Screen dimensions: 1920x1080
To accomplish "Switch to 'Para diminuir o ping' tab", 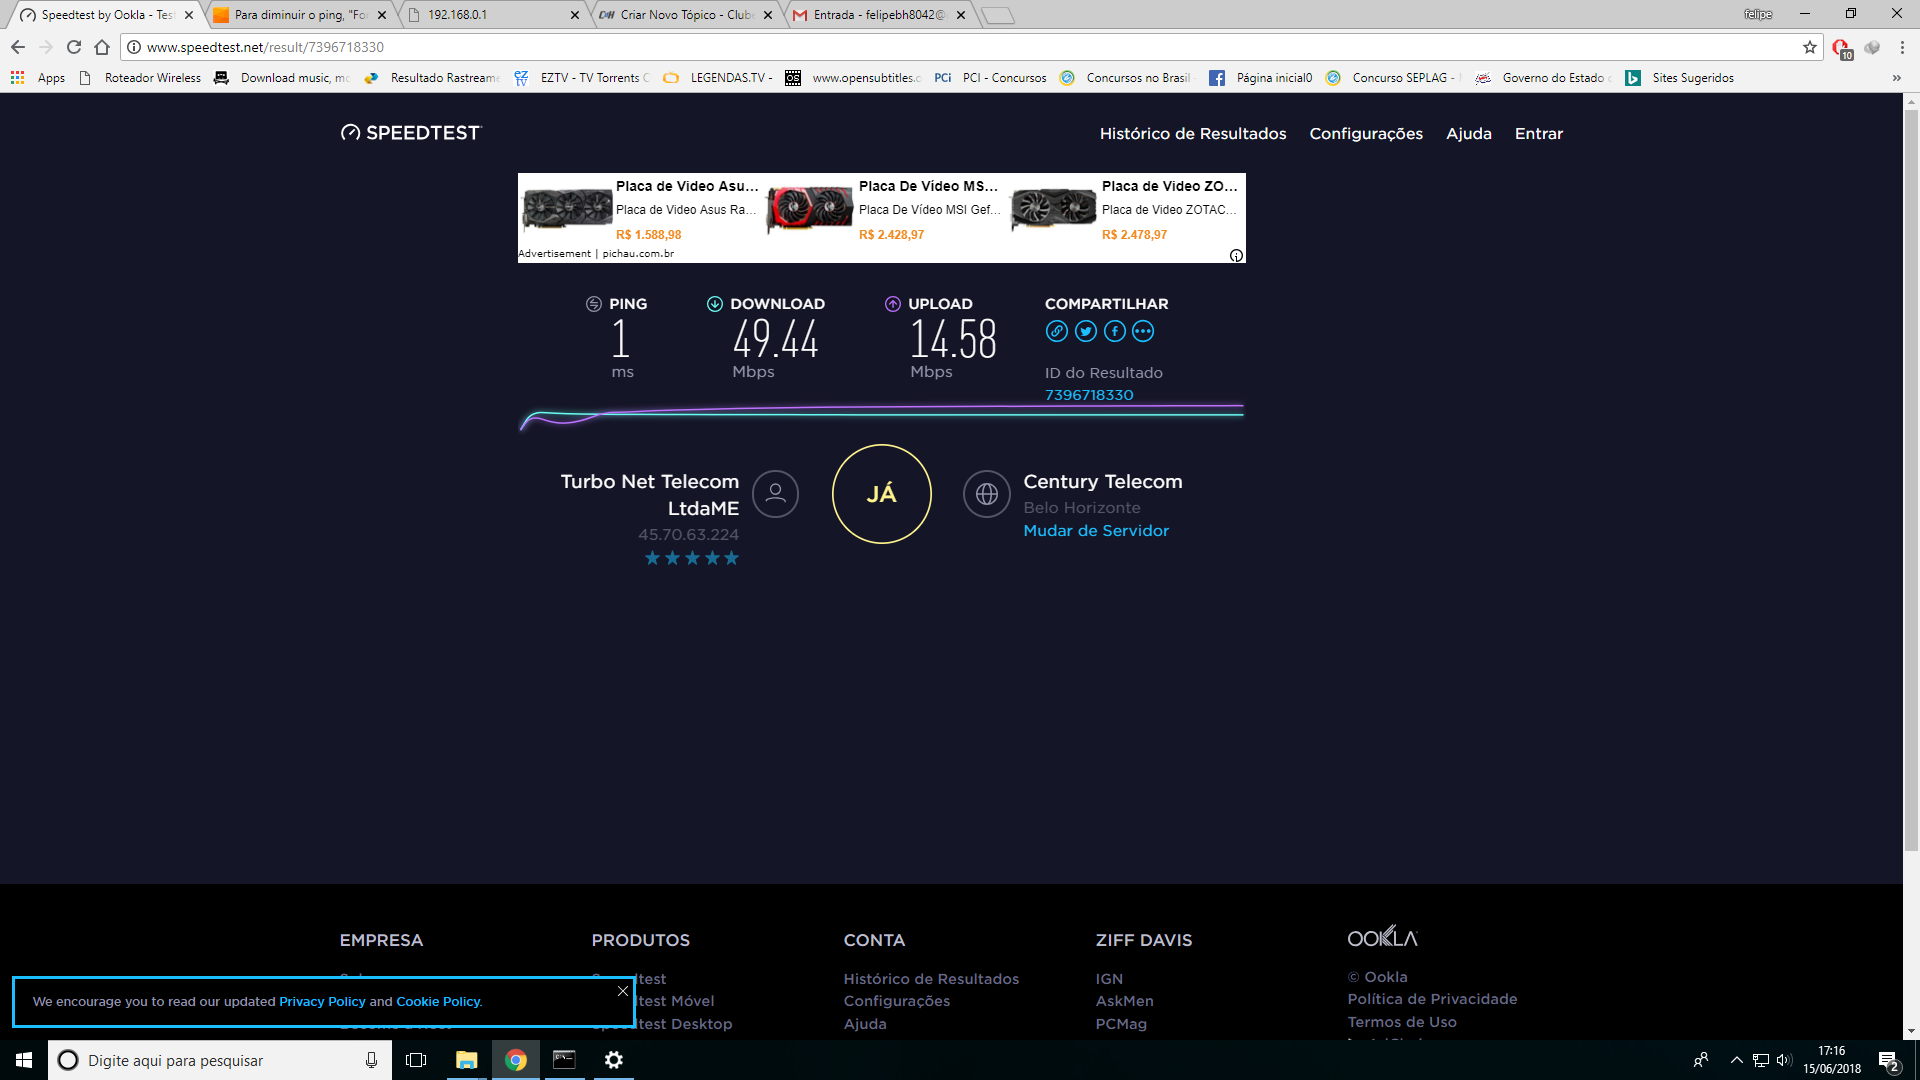I will click(x=300, y=15).
